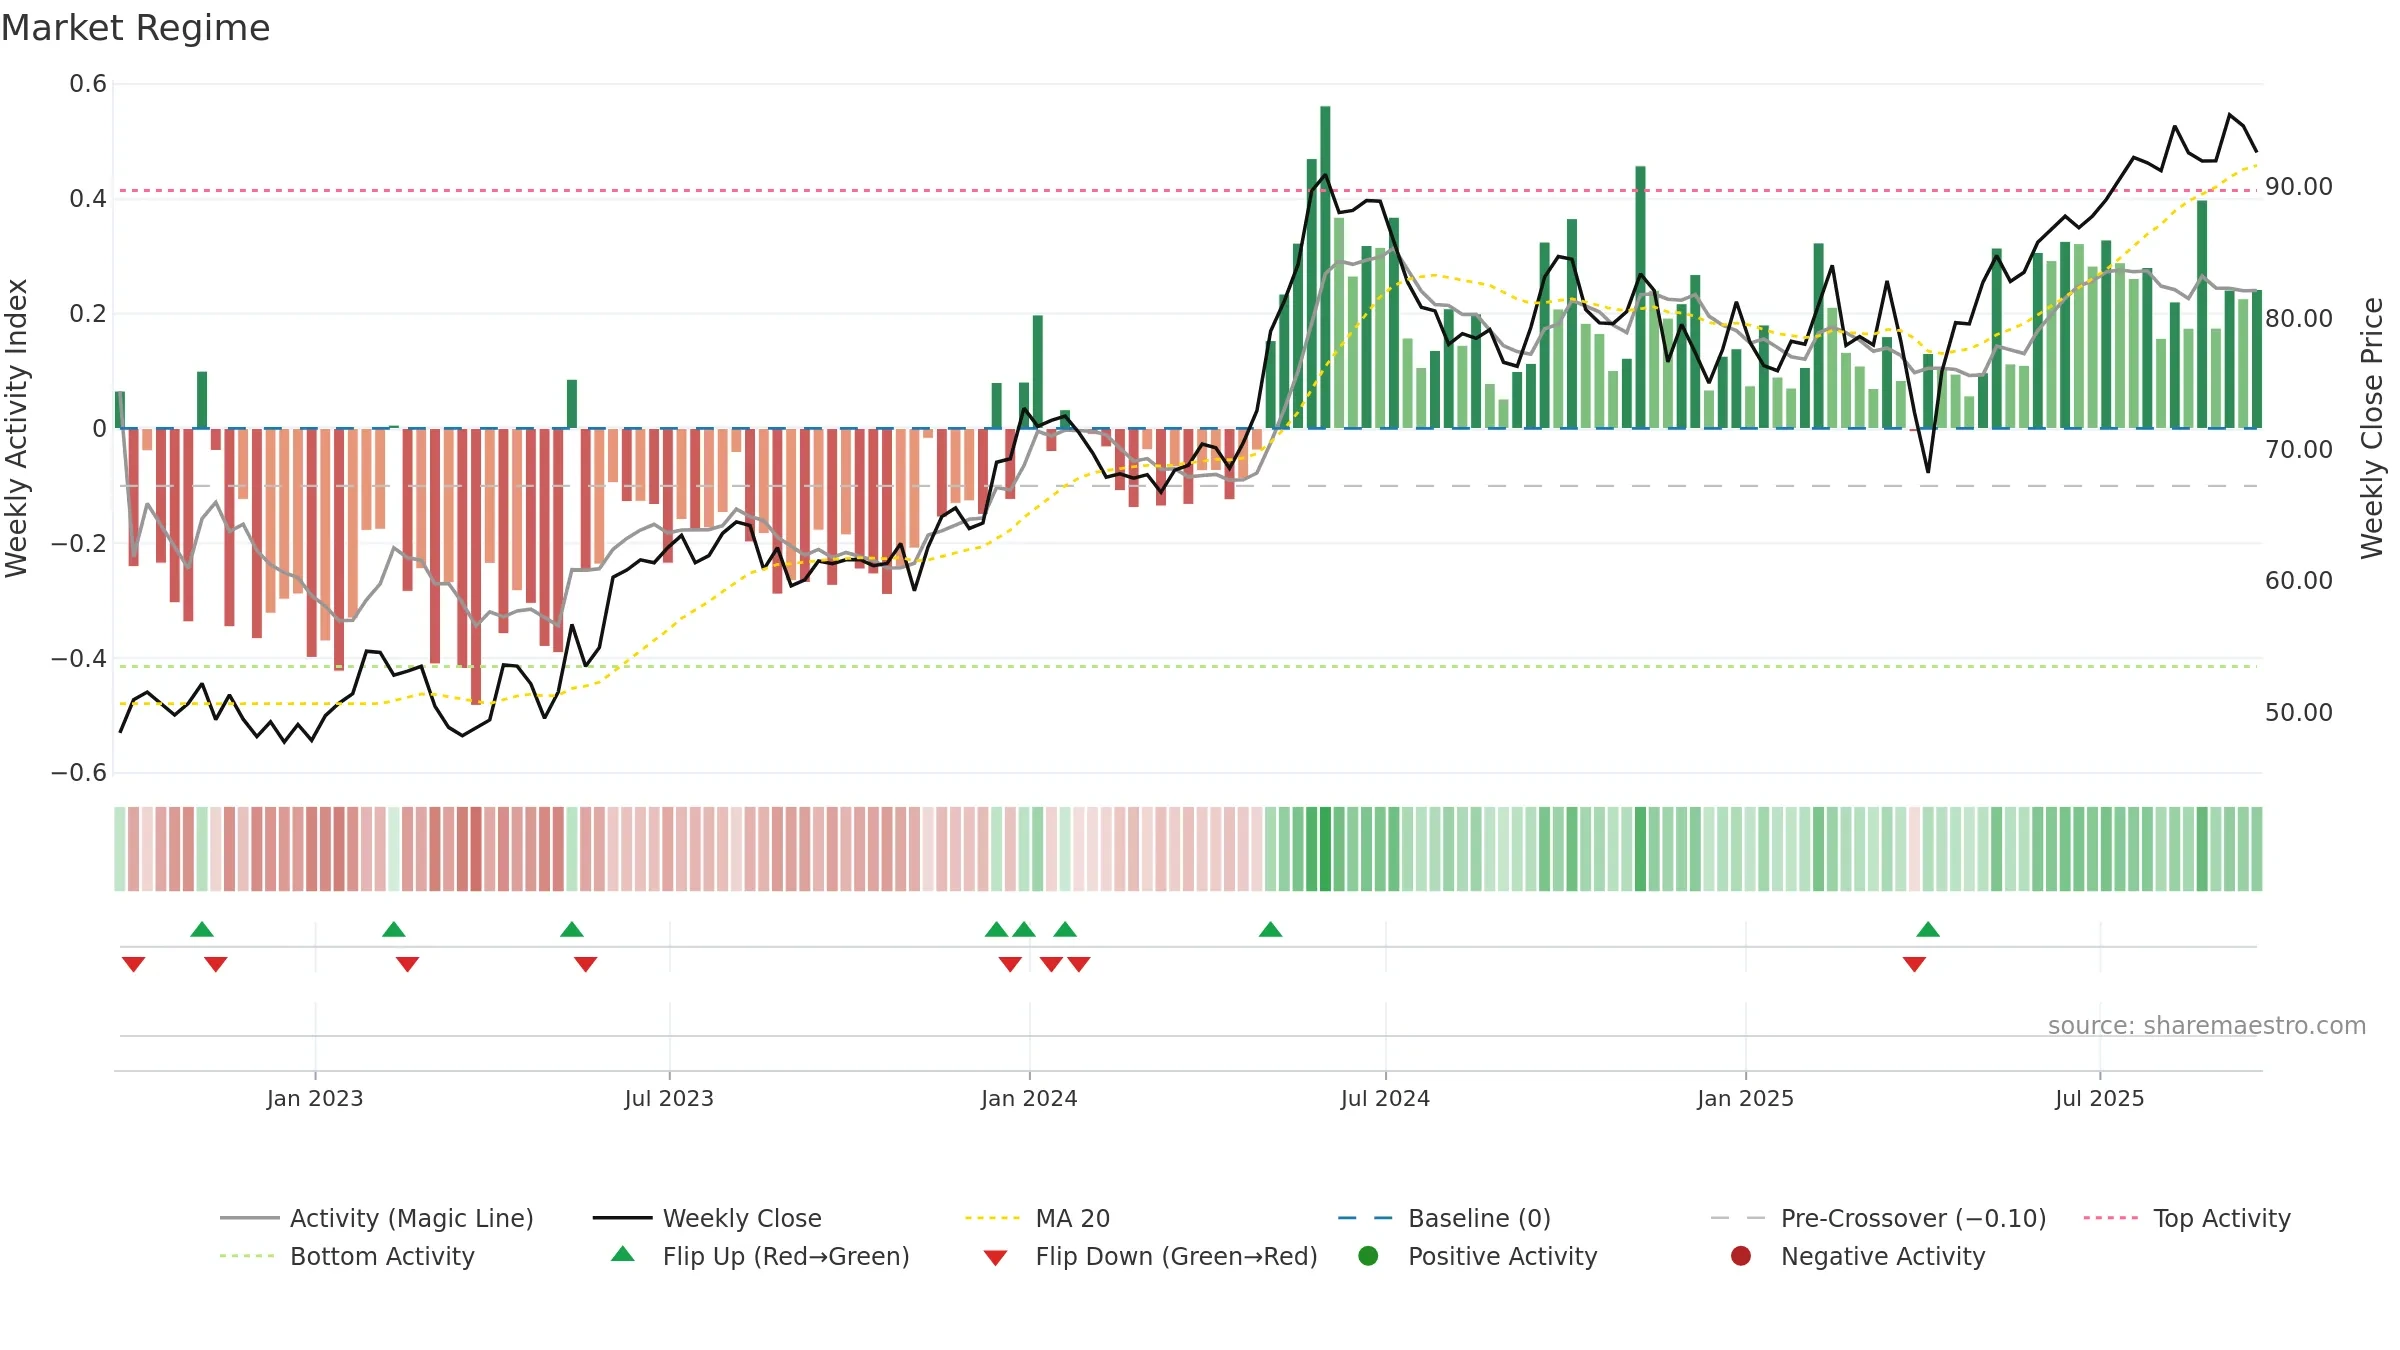This screenshot has height=1350, width=2400.
Task: Click the Jan 2024 x-axis label
Action: click(x=1029, y=1098)
